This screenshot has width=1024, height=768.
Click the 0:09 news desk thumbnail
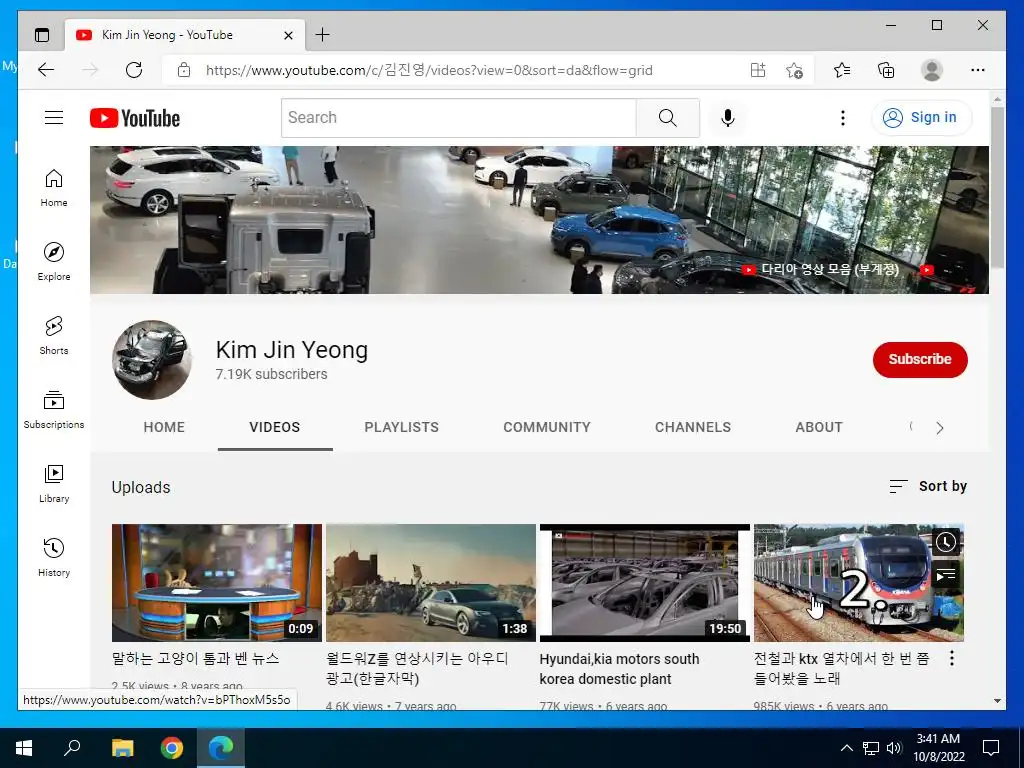pos(216,583)
